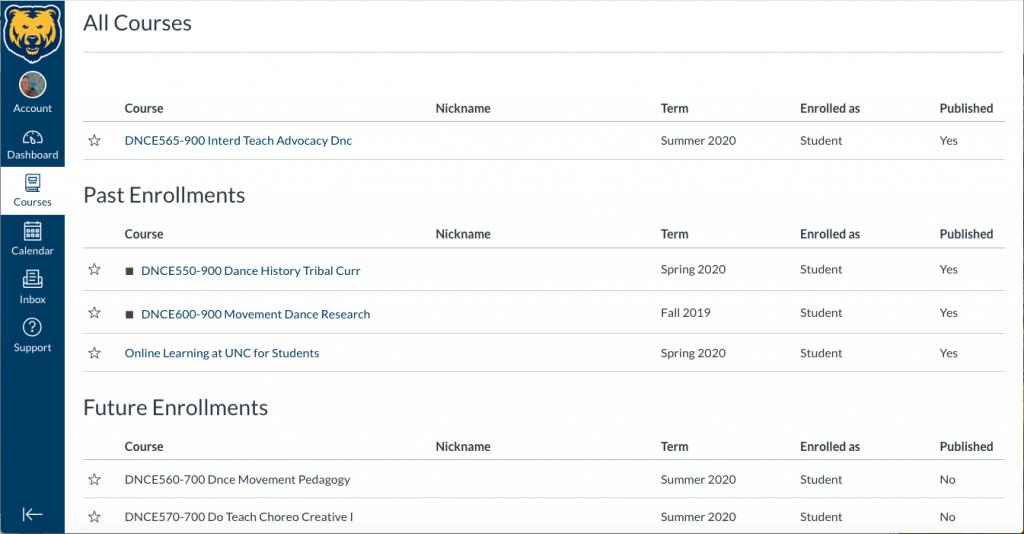Click Published Yes for DNCE600-900
Image resolution: width=1024 pixels, height=534 pixels.
(x=949, y=313)
